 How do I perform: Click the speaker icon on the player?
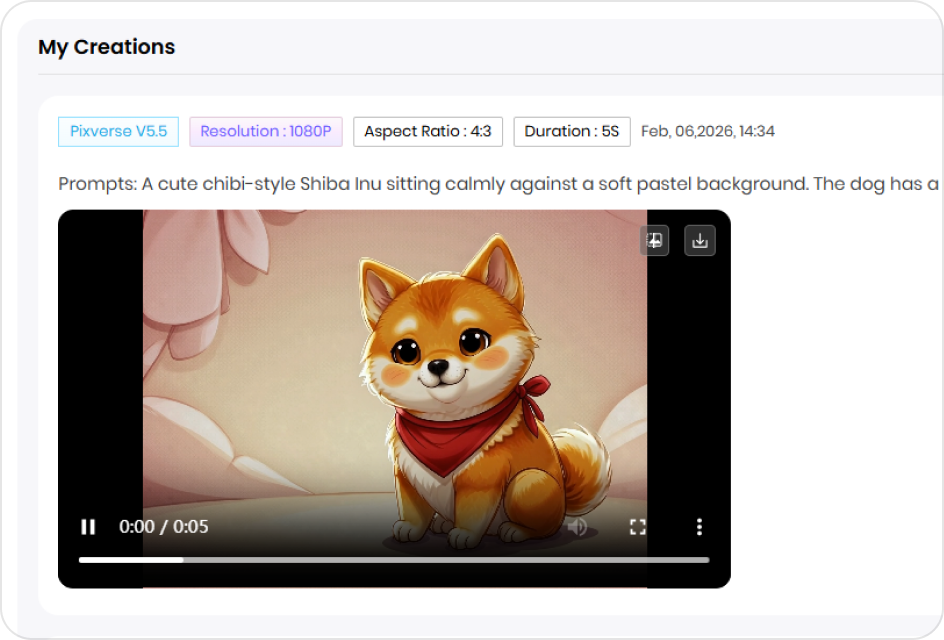(x=578, y=527)
